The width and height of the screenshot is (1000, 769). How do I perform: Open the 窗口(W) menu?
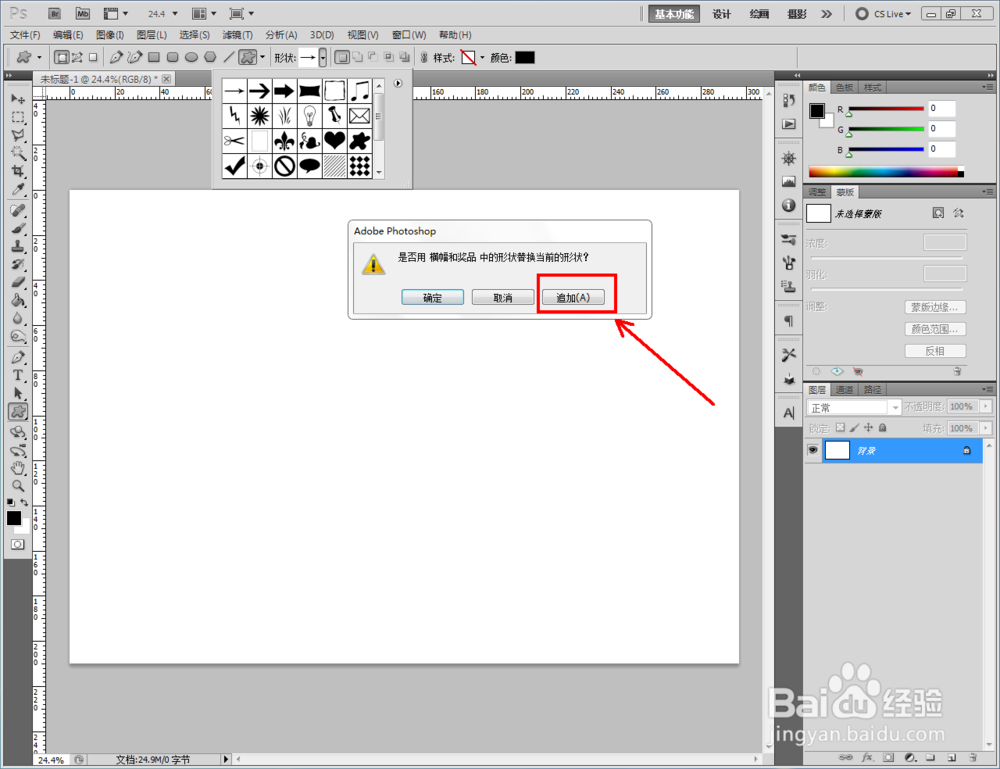click(409, 34)
